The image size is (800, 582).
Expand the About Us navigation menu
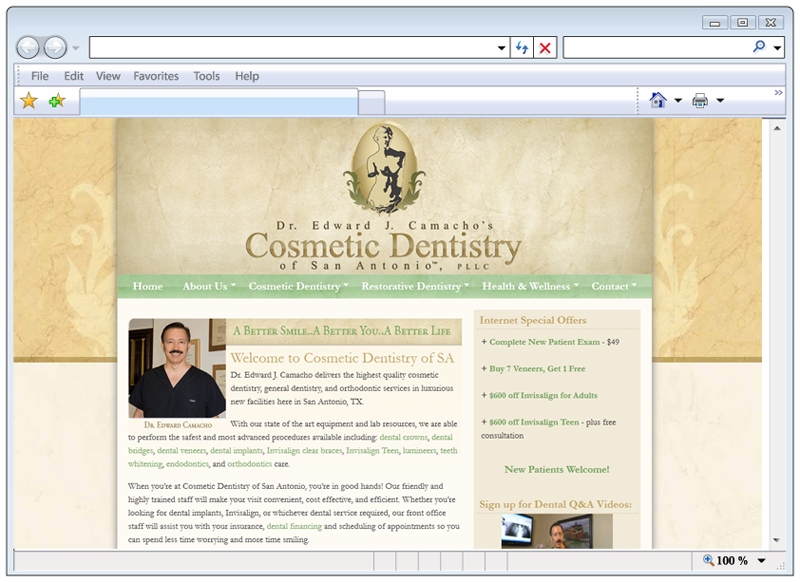coord(209,286)
